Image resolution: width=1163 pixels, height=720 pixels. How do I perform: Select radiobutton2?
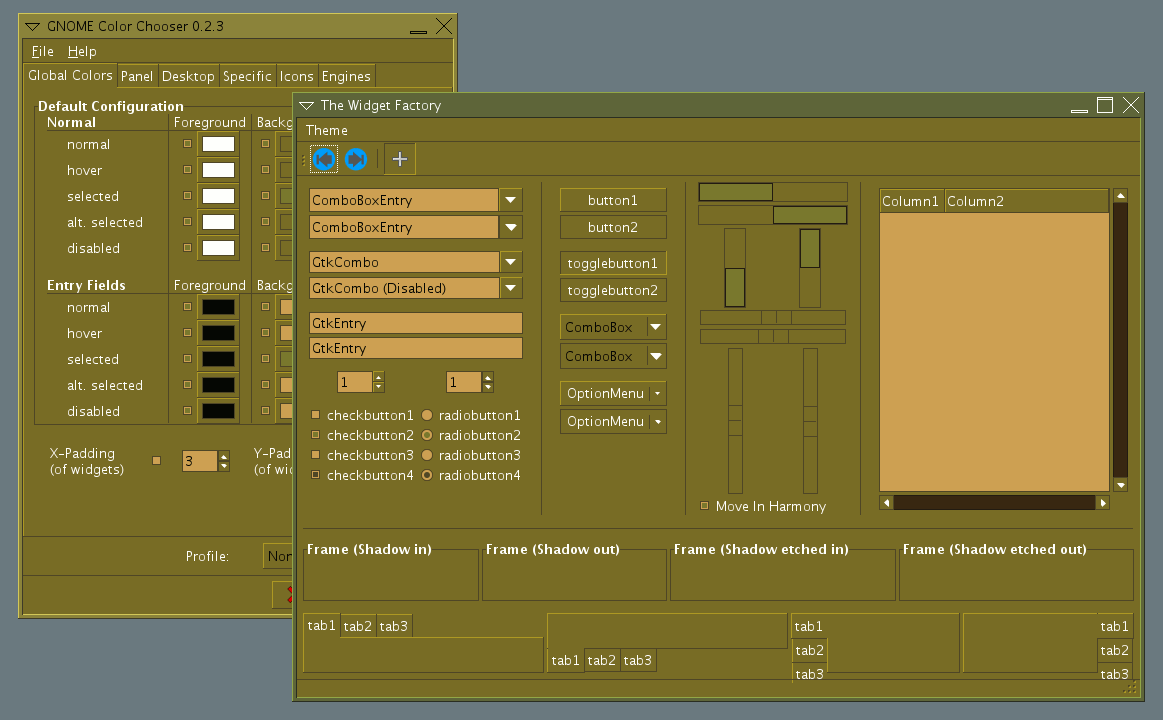[x=427, y=435]
